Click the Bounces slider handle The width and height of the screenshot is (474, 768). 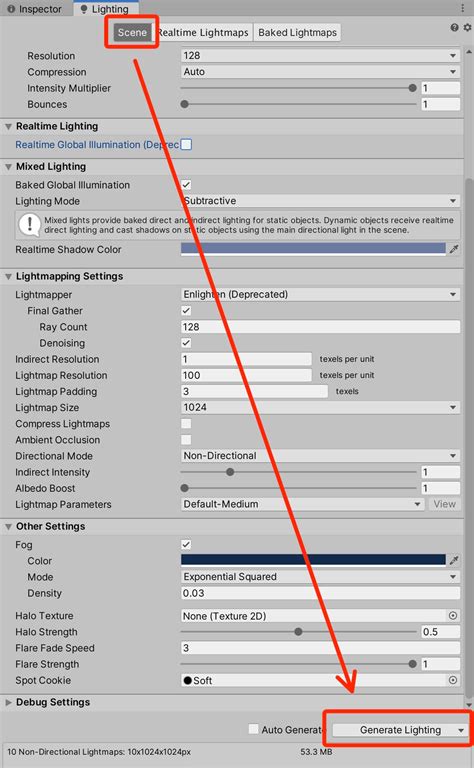(185, 104)
